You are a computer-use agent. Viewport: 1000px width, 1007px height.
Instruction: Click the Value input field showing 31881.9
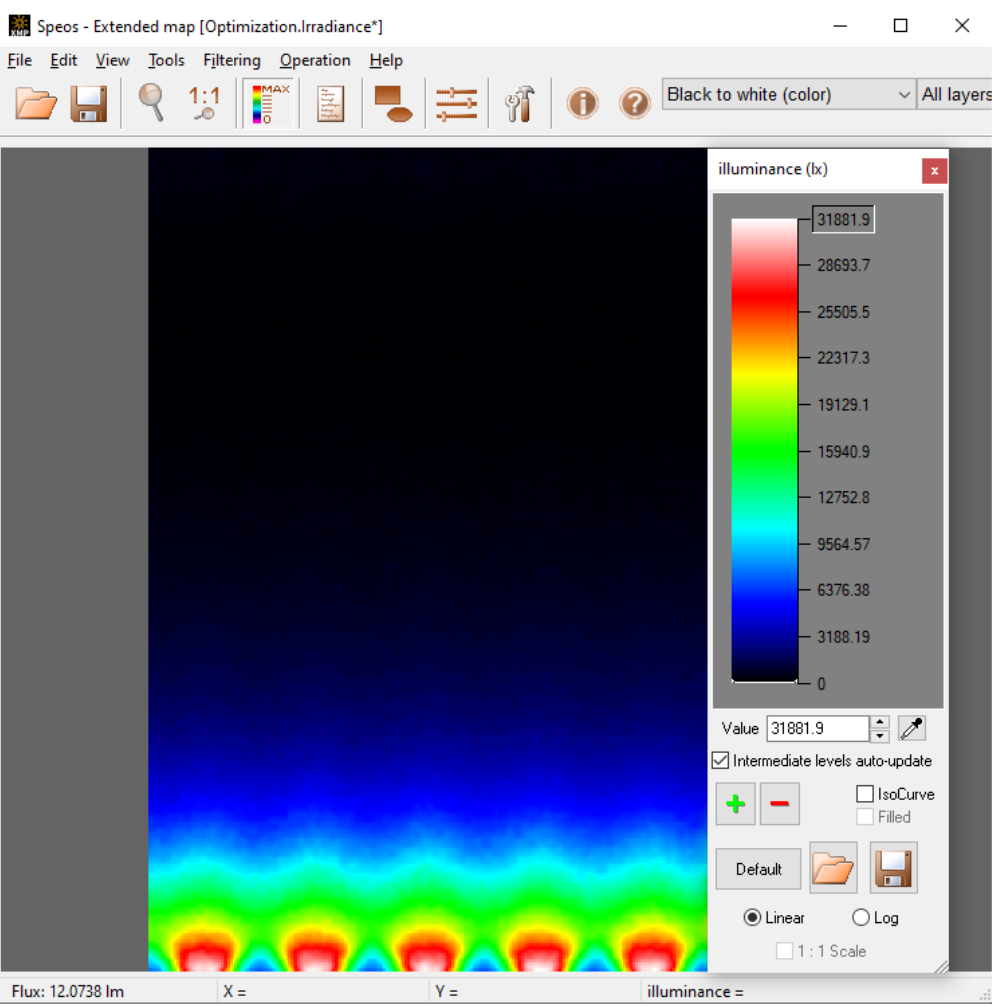(x=816, y=729)
